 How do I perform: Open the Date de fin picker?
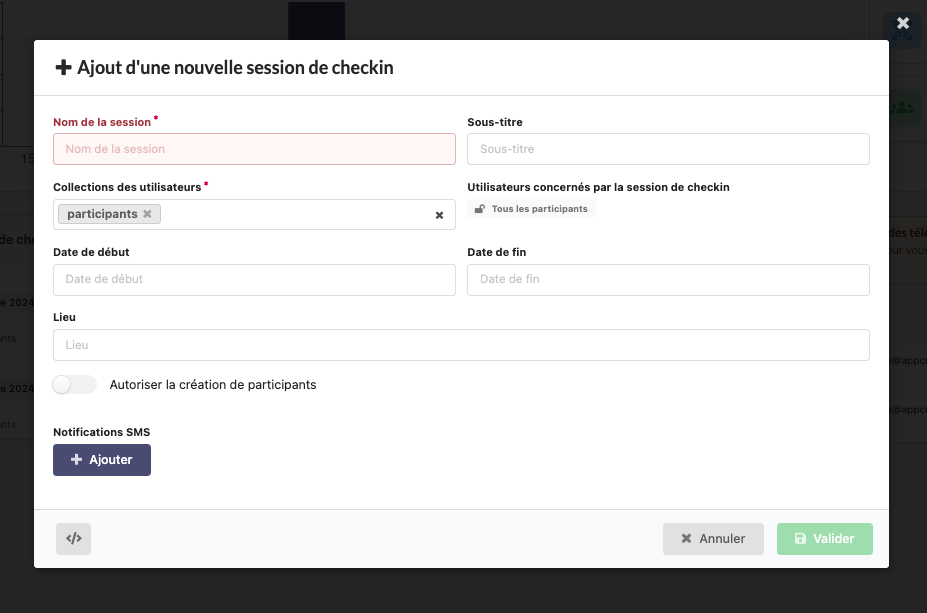coord(668,280)
